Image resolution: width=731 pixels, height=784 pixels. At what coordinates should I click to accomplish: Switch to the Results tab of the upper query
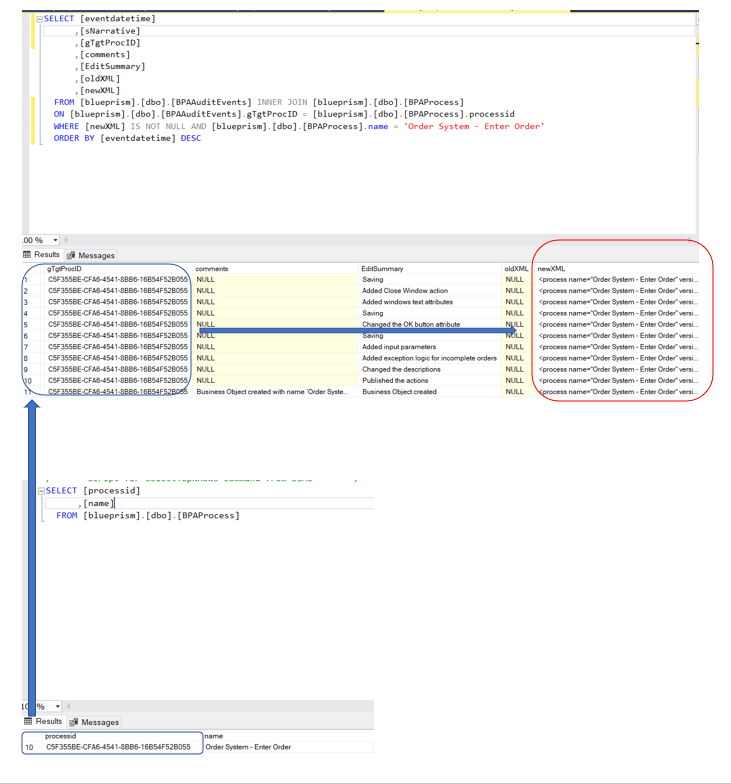(x=42, y=254)
